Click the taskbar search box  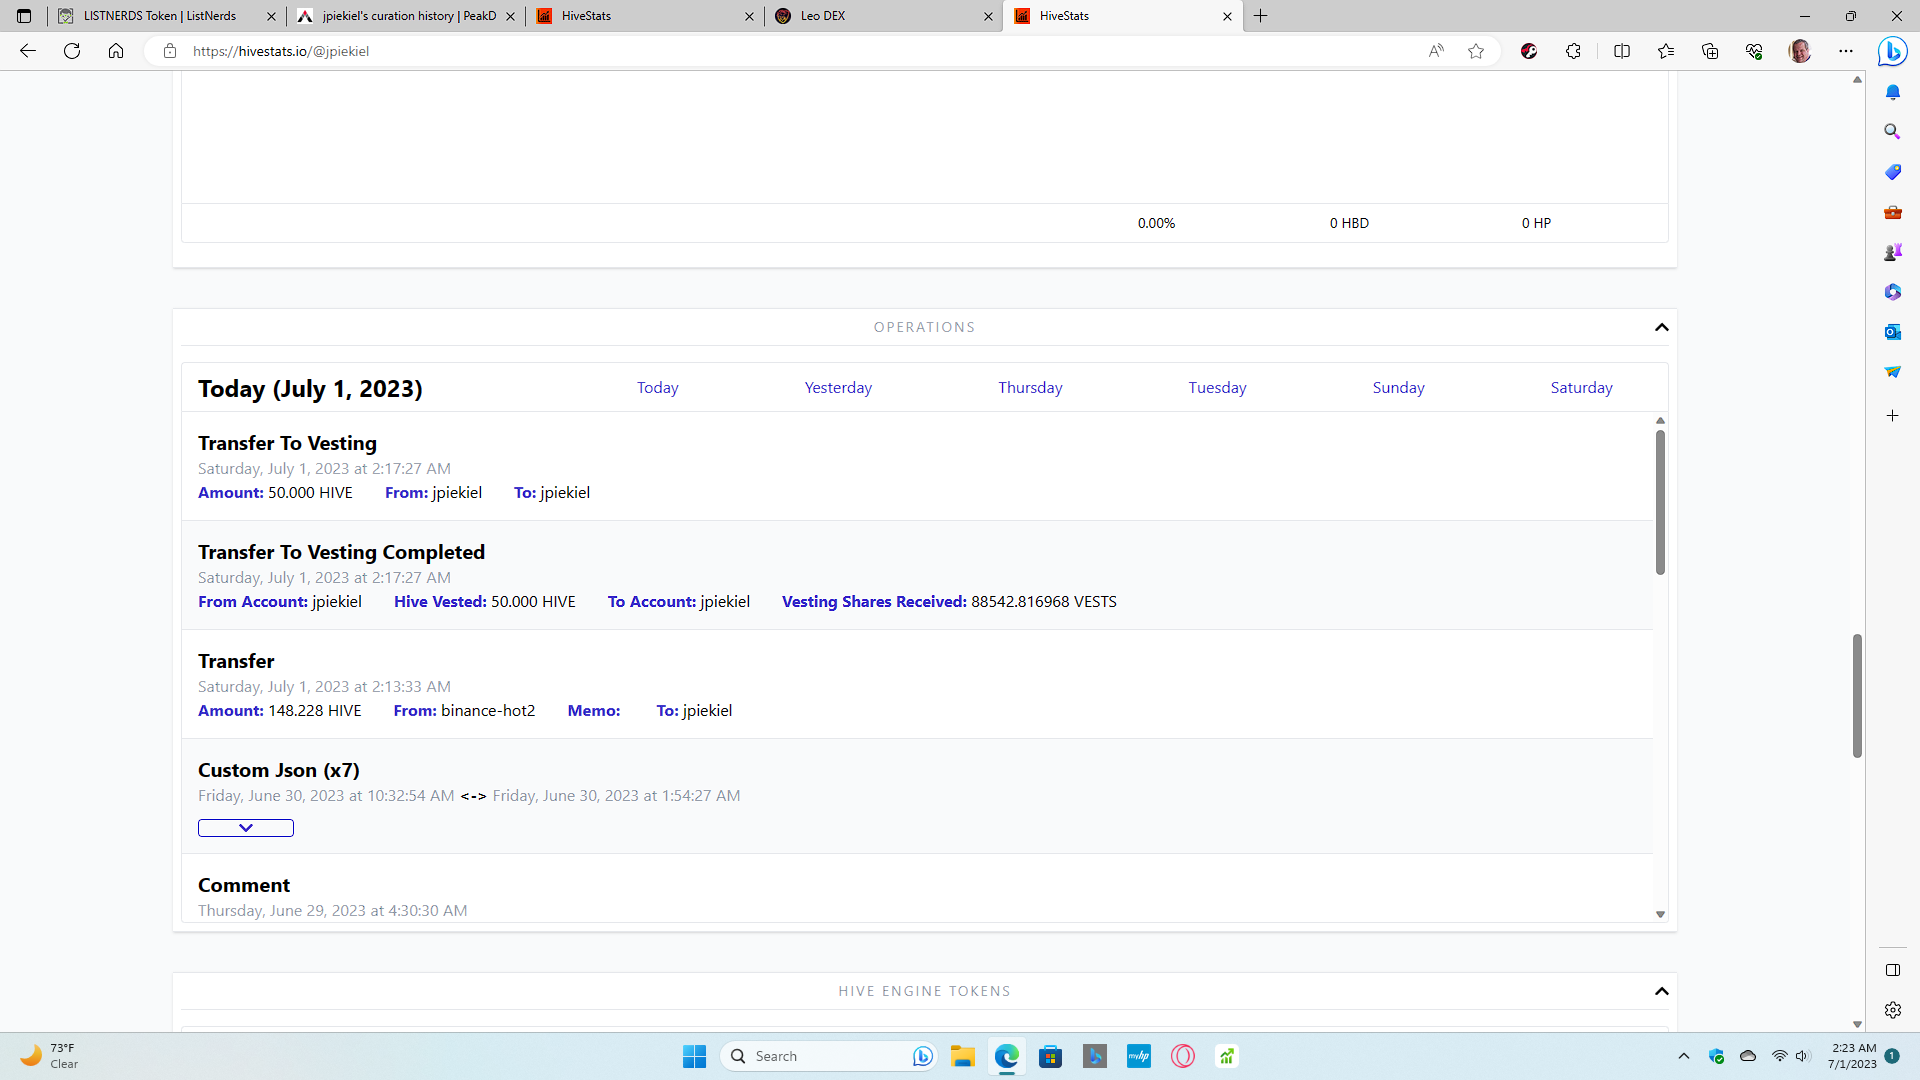(820, 1056)
